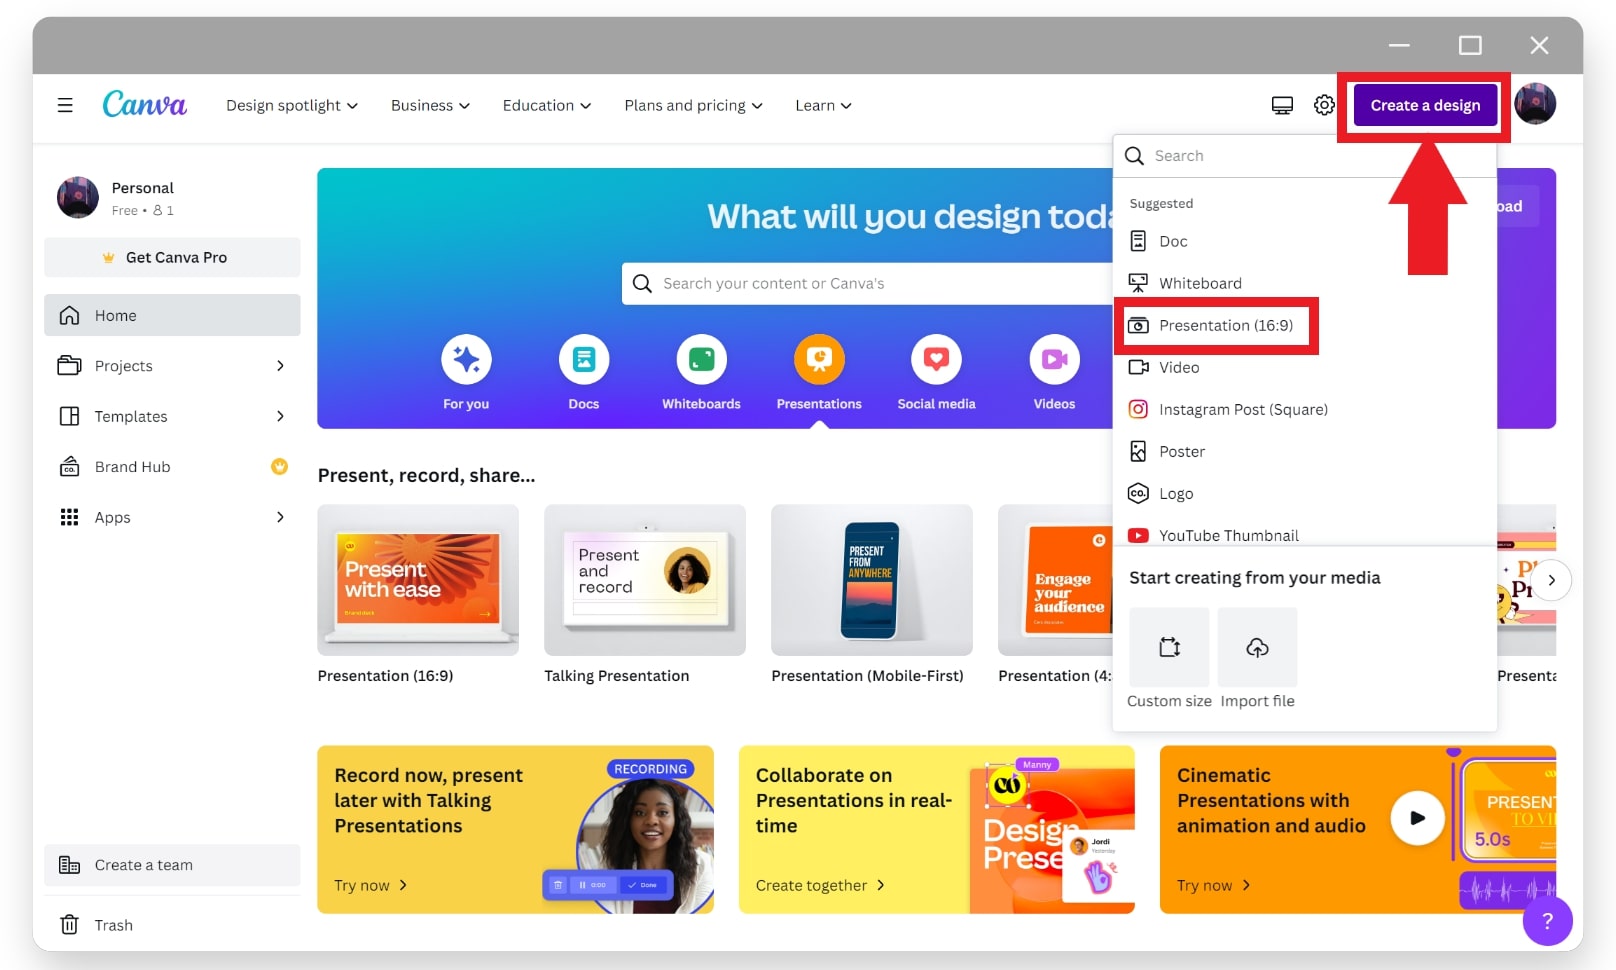Expand the Design spotlight menu
1616x970 pixels.
tap(291, 105)
